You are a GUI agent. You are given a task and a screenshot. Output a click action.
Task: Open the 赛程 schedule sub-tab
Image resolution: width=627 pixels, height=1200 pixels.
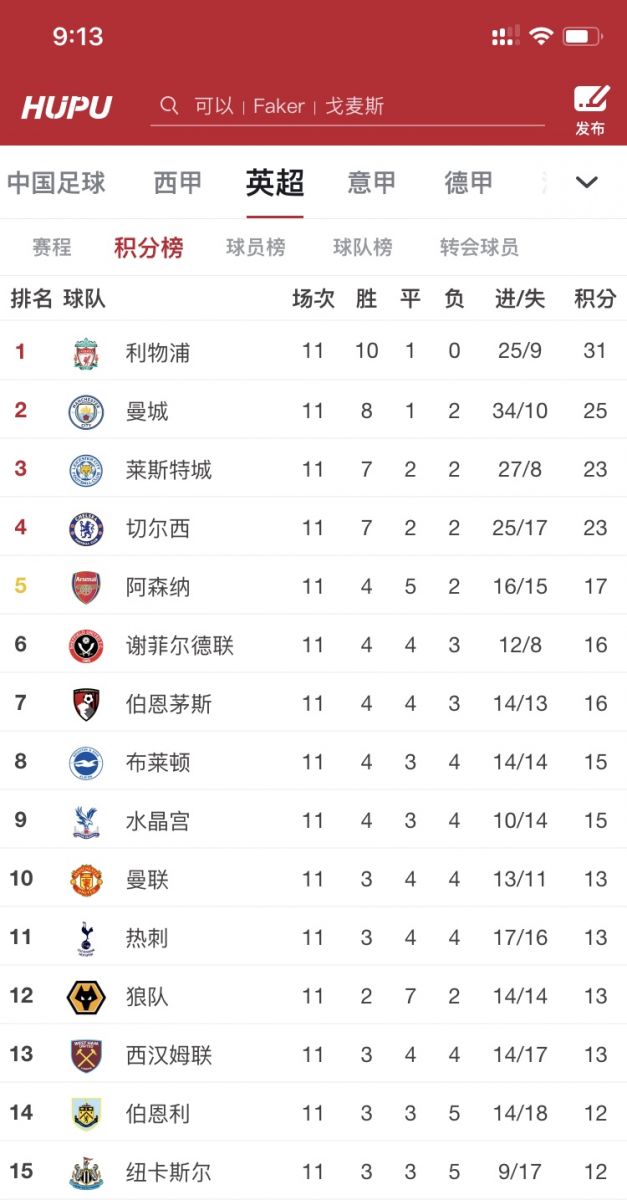tap(51, 247)
